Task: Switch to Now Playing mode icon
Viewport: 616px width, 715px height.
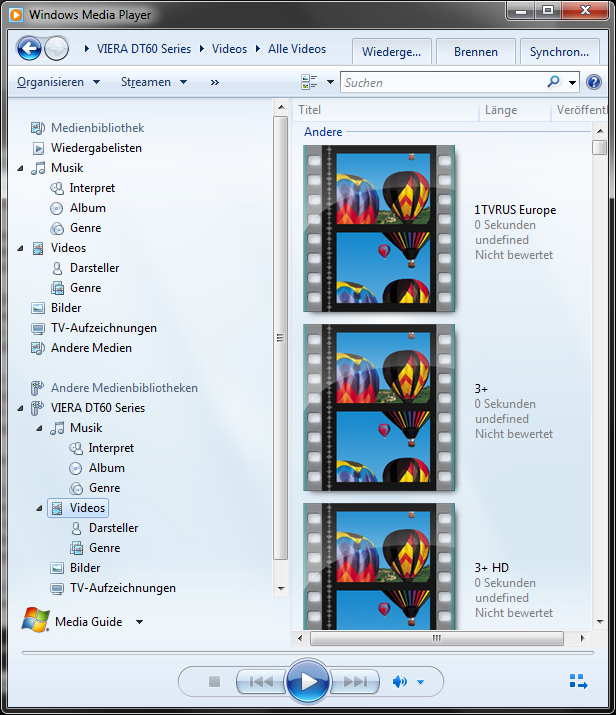Action: (x=579, y=682)
